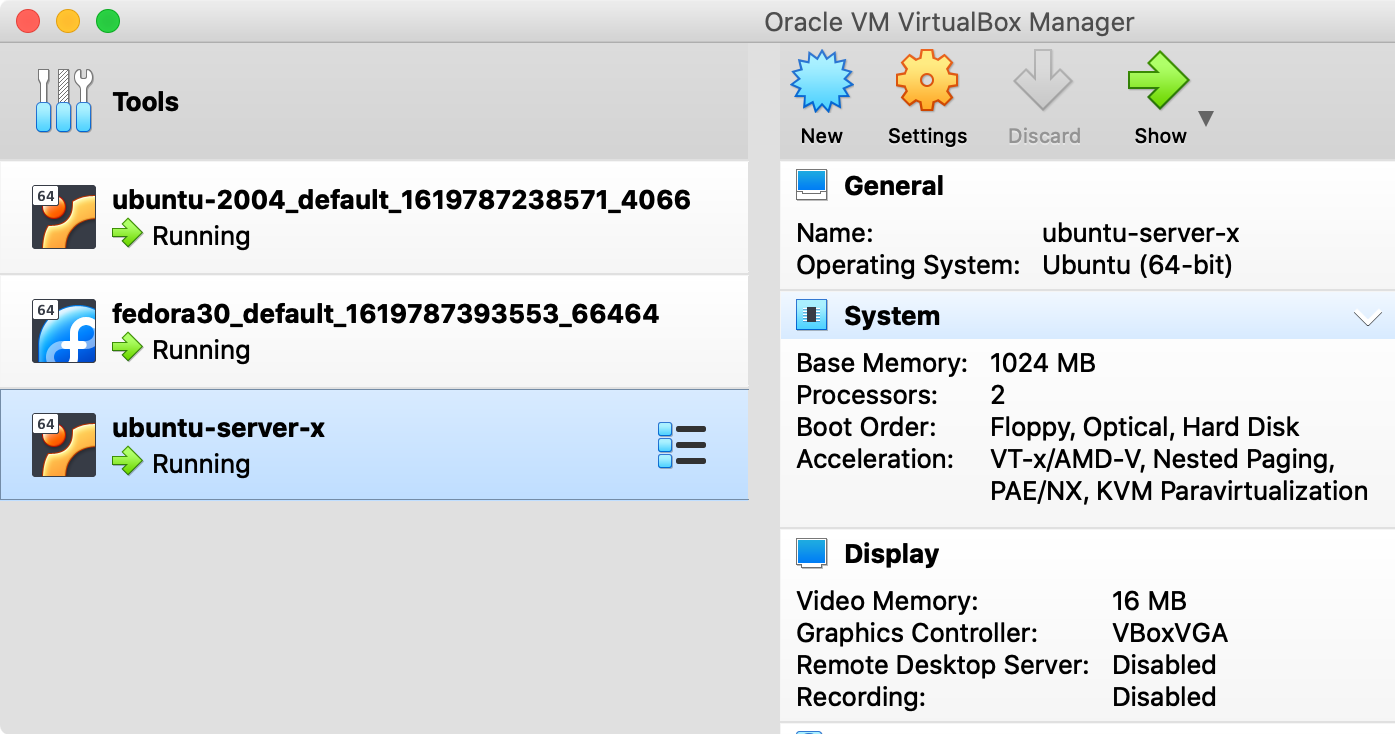This screenshot has width=1395, height=734.
Task: Click the green Show arrow icon
Action: 1157,81
